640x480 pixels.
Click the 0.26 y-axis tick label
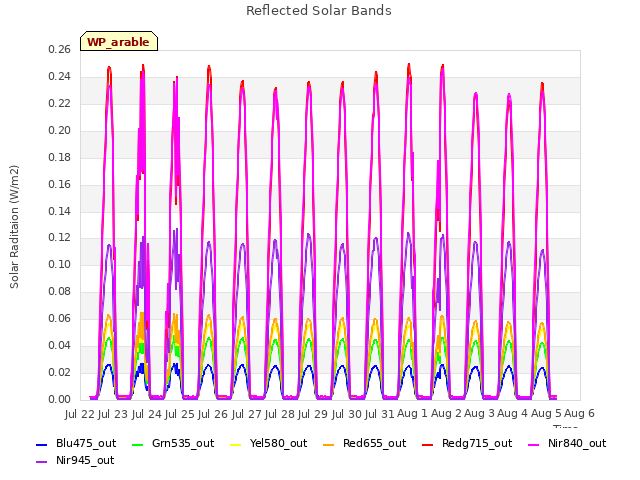click(60, 49)
